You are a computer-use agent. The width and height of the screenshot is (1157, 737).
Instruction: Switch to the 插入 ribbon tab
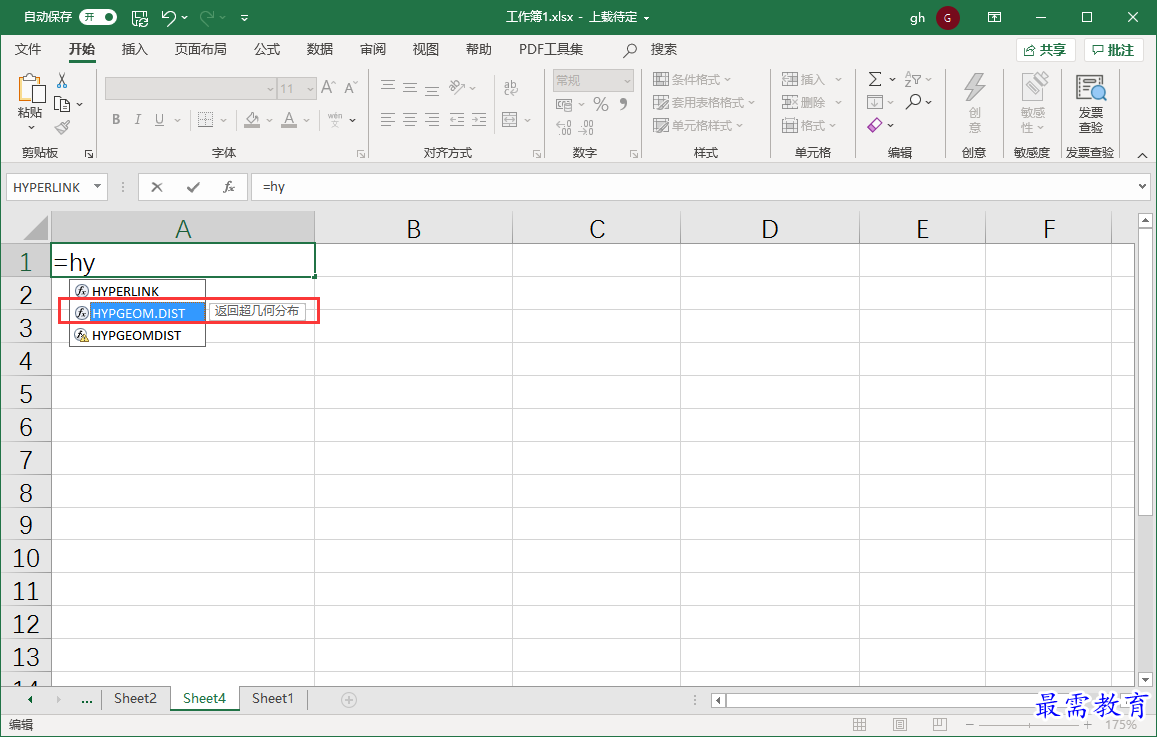134,49
